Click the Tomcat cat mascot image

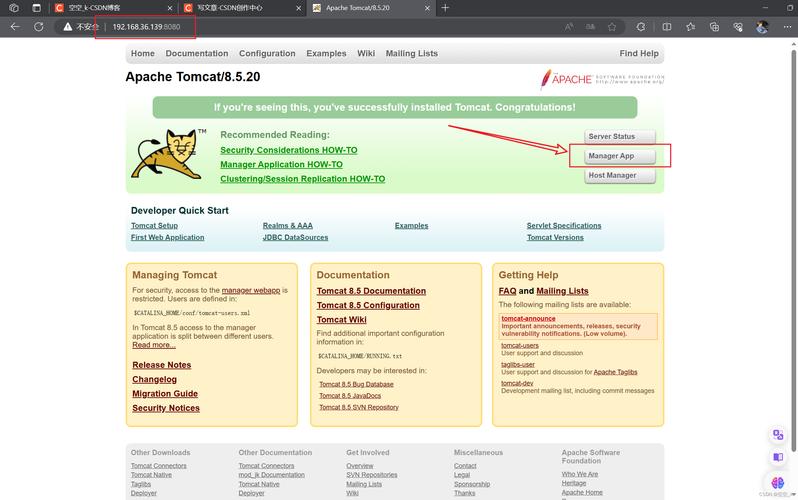click(x=169, y=153)
